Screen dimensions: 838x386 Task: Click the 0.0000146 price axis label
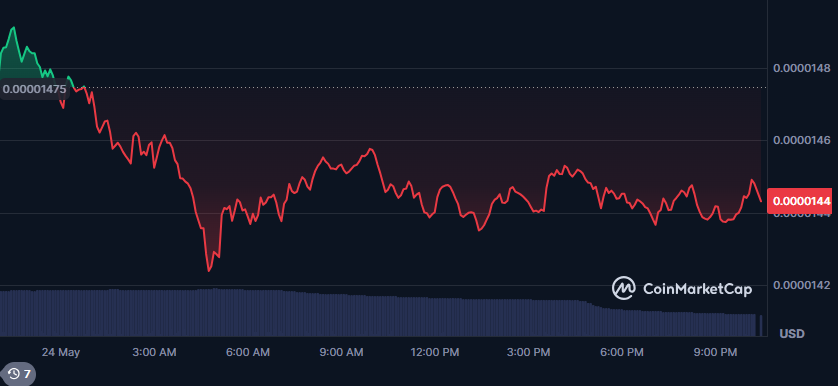coord(801,140)
